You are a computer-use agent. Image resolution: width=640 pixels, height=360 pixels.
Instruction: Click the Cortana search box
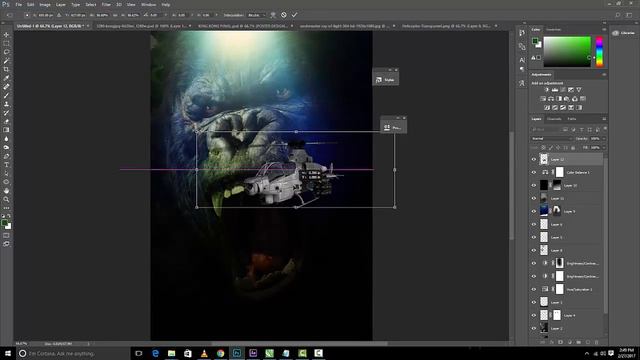(73, 353)
